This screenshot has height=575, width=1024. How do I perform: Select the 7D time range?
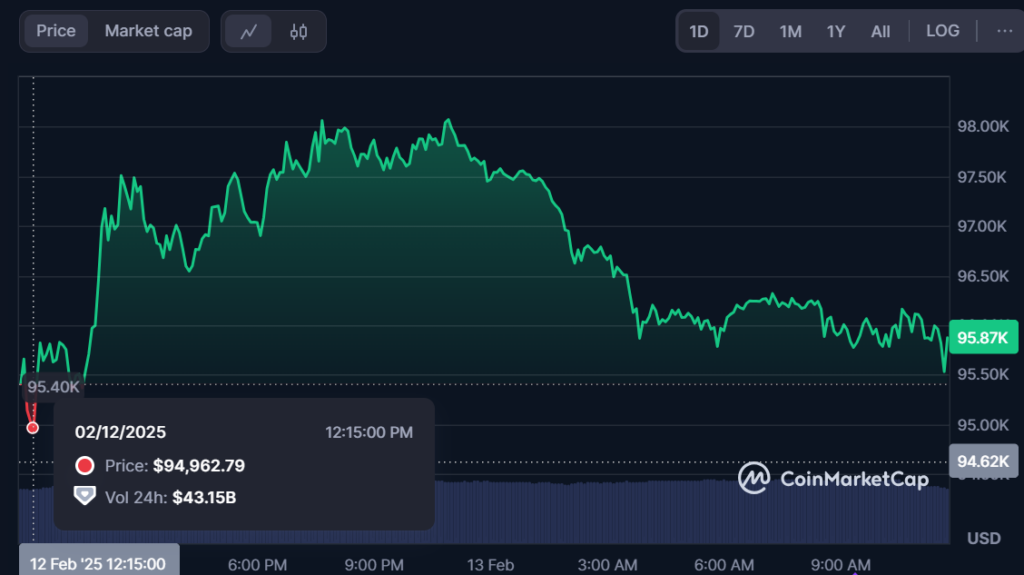point(744,31)
